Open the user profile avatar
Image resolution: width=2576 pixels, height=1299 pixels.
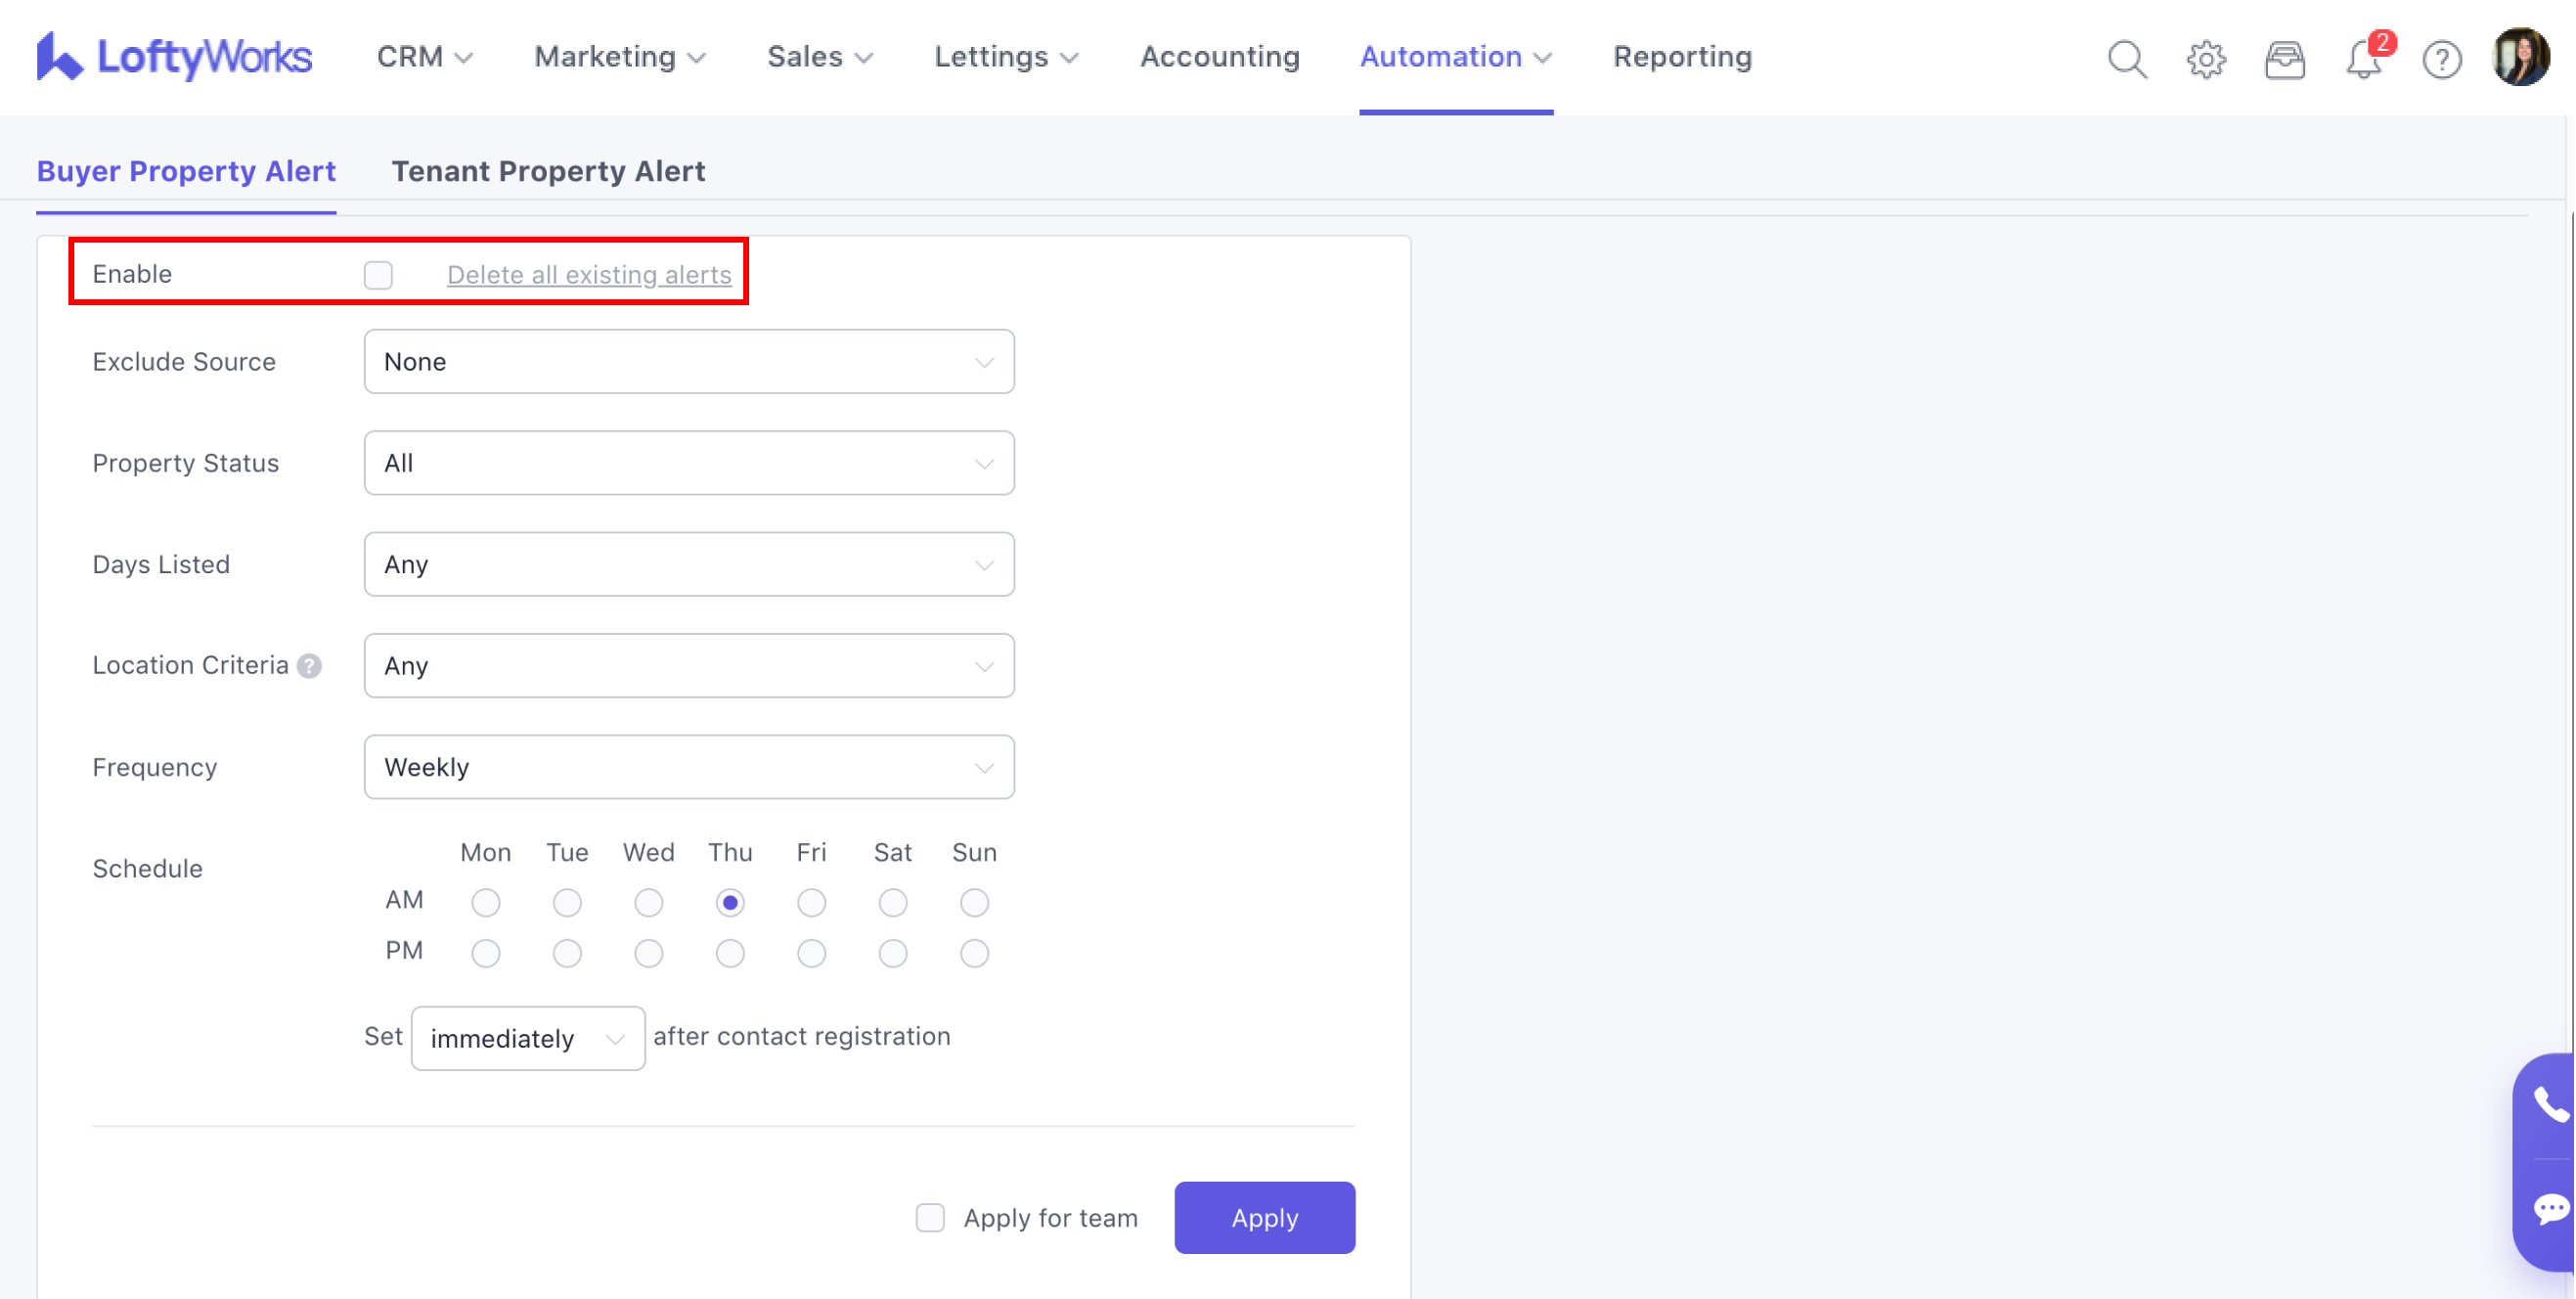pos(2520,57)
